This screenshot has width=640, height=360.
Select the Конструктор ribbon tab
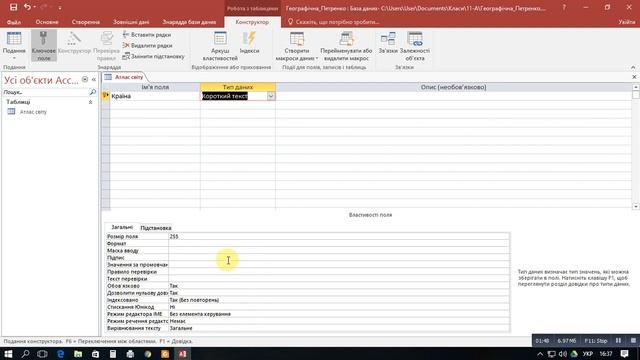[x=252, y=22]
